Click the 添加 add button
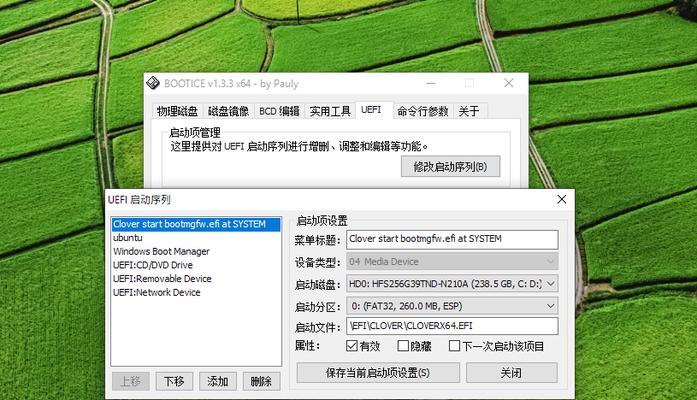Screen dimensions: 697x400 coord(218,381)
